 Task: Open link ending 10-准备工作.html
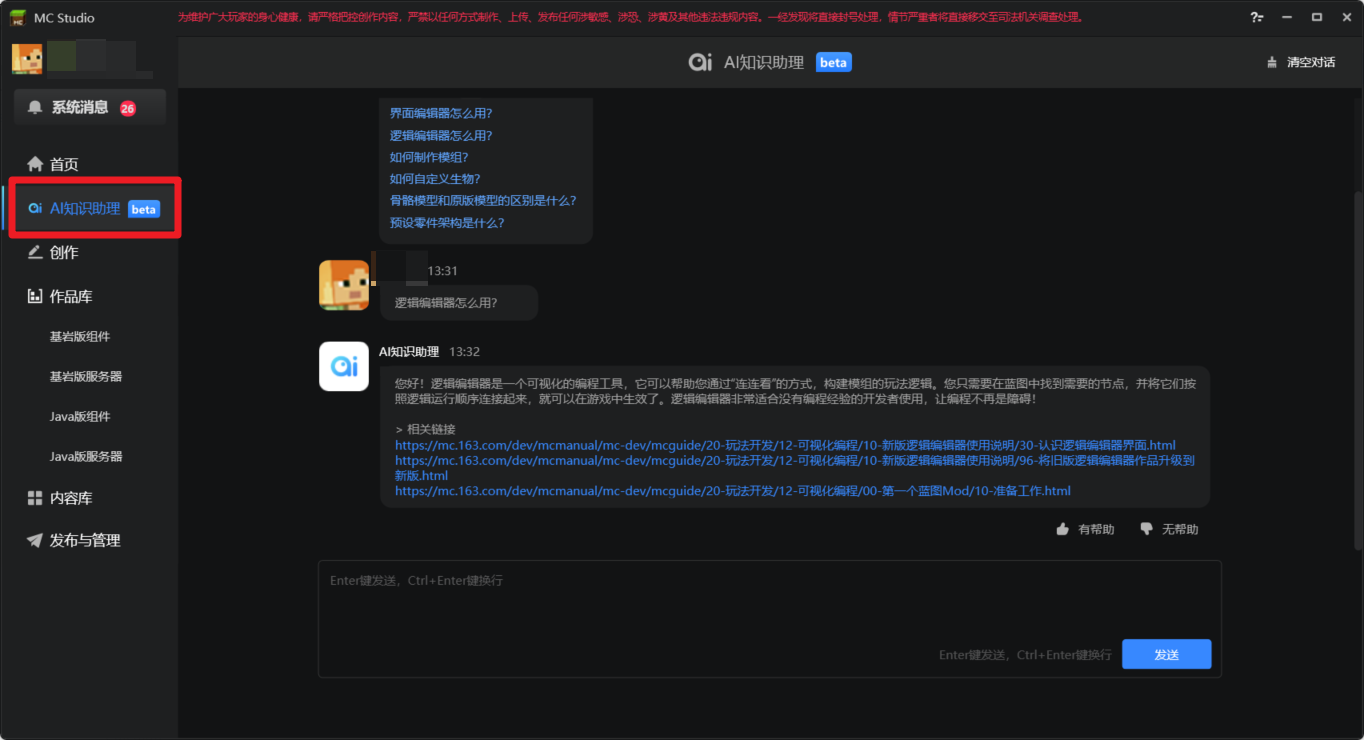tap(733, 491)
